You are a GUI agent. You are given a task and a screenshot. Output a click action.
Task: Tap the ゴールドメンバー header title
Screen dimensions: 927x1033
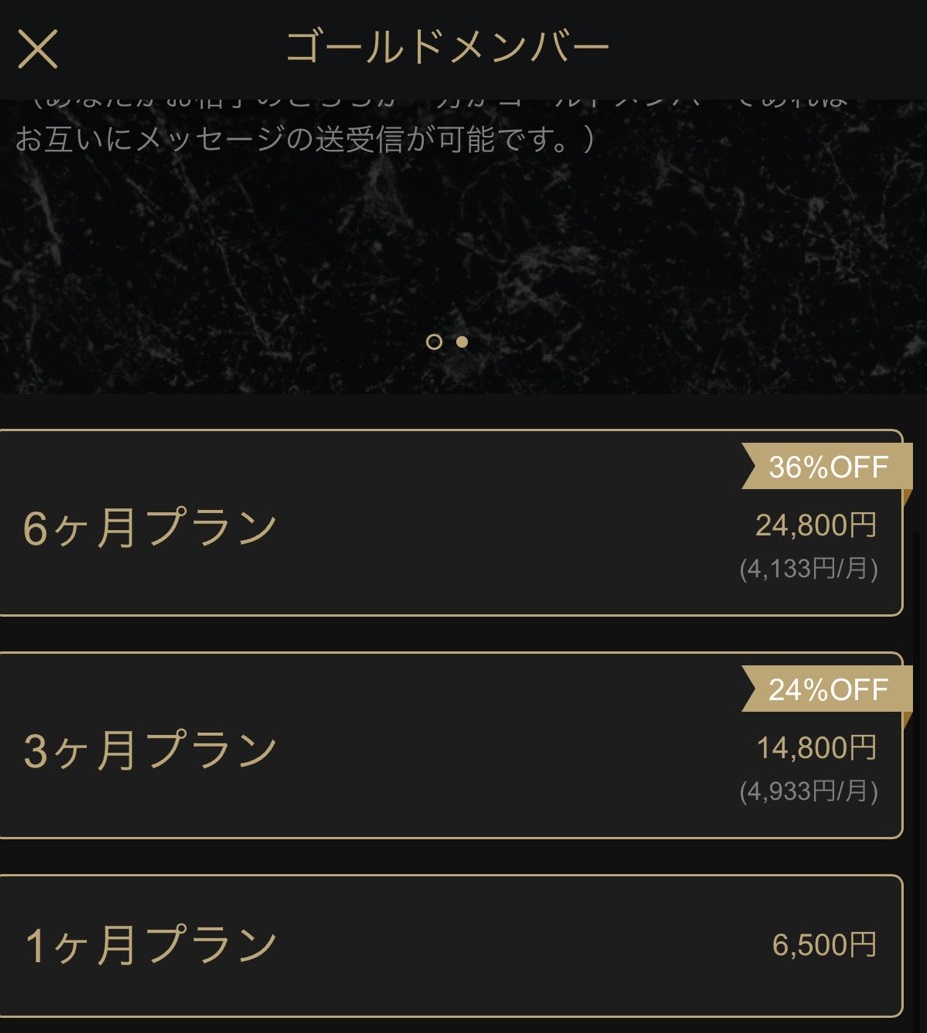coord(447,48)
